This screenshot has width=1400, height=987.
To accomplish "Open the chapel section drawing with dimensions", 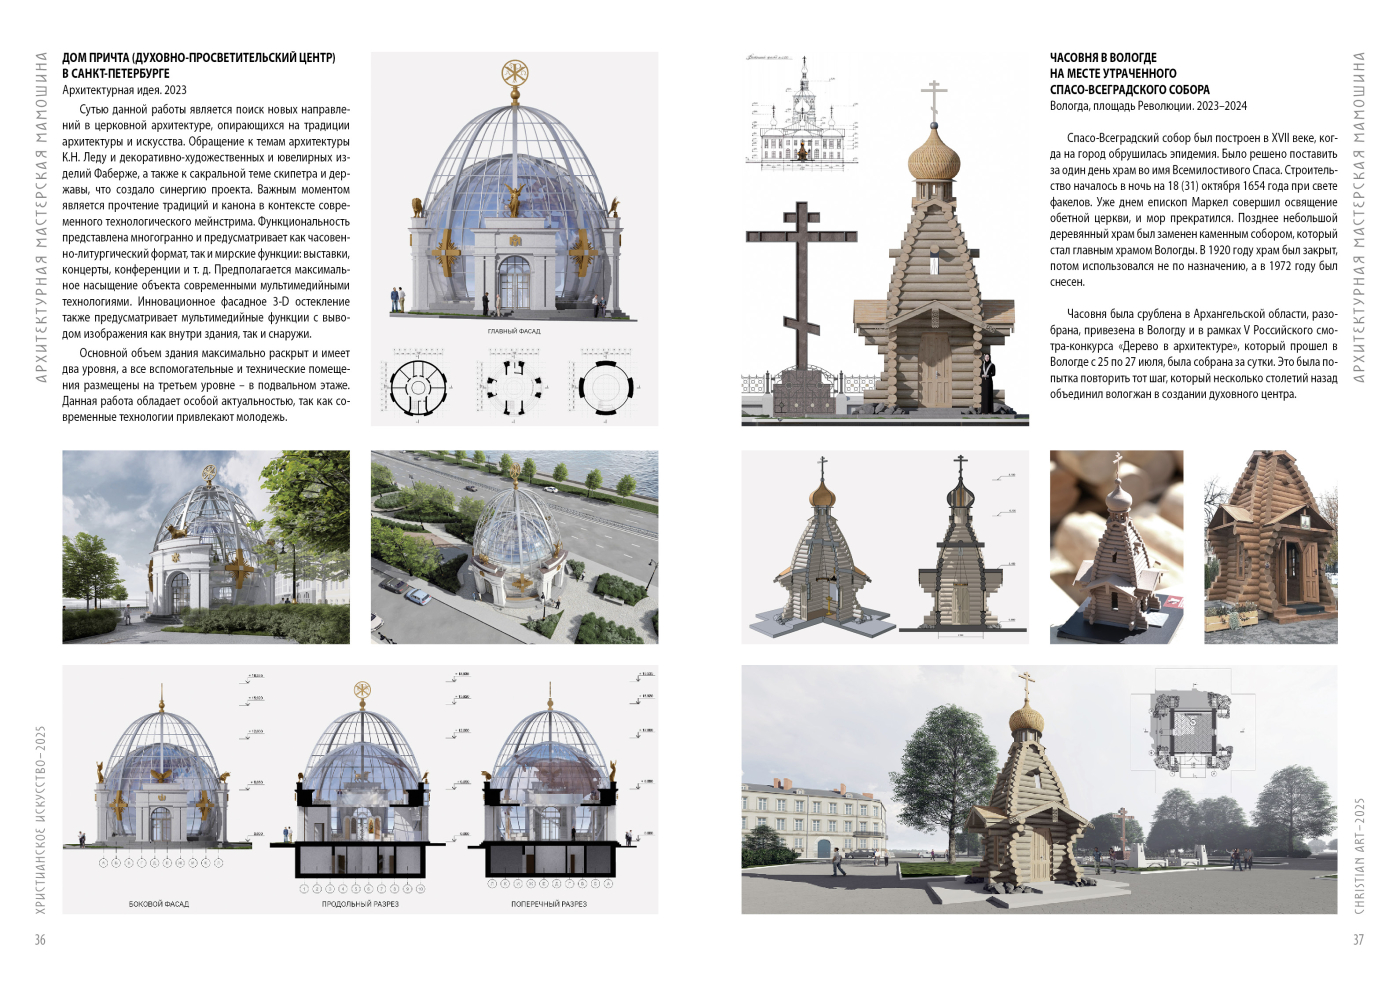I will pyautogui.click(x=962, y=545).
